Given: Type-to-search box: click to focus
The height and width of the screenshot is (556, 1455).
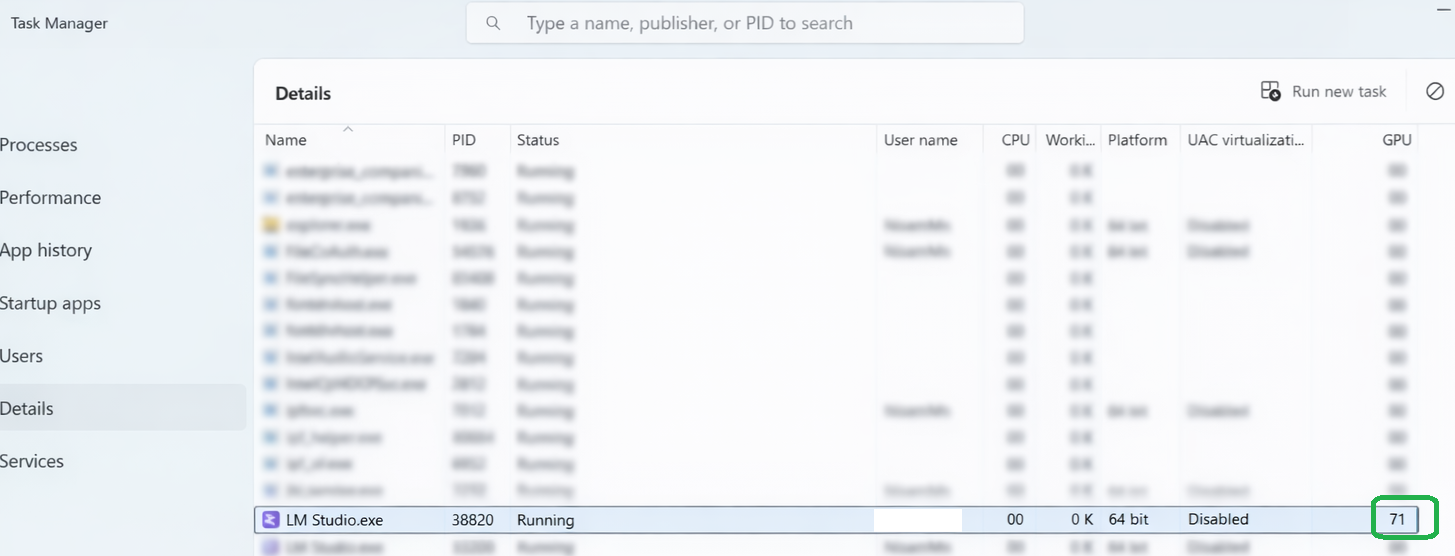Looking at the screenshot, I should [x=745, y=23].
